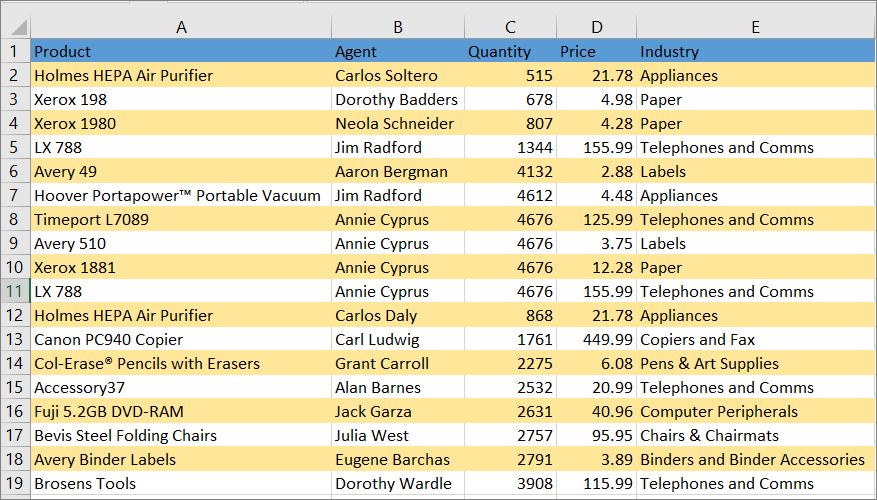
Task: Select agent Grant Carroll cell
Action: pos(398,364)
